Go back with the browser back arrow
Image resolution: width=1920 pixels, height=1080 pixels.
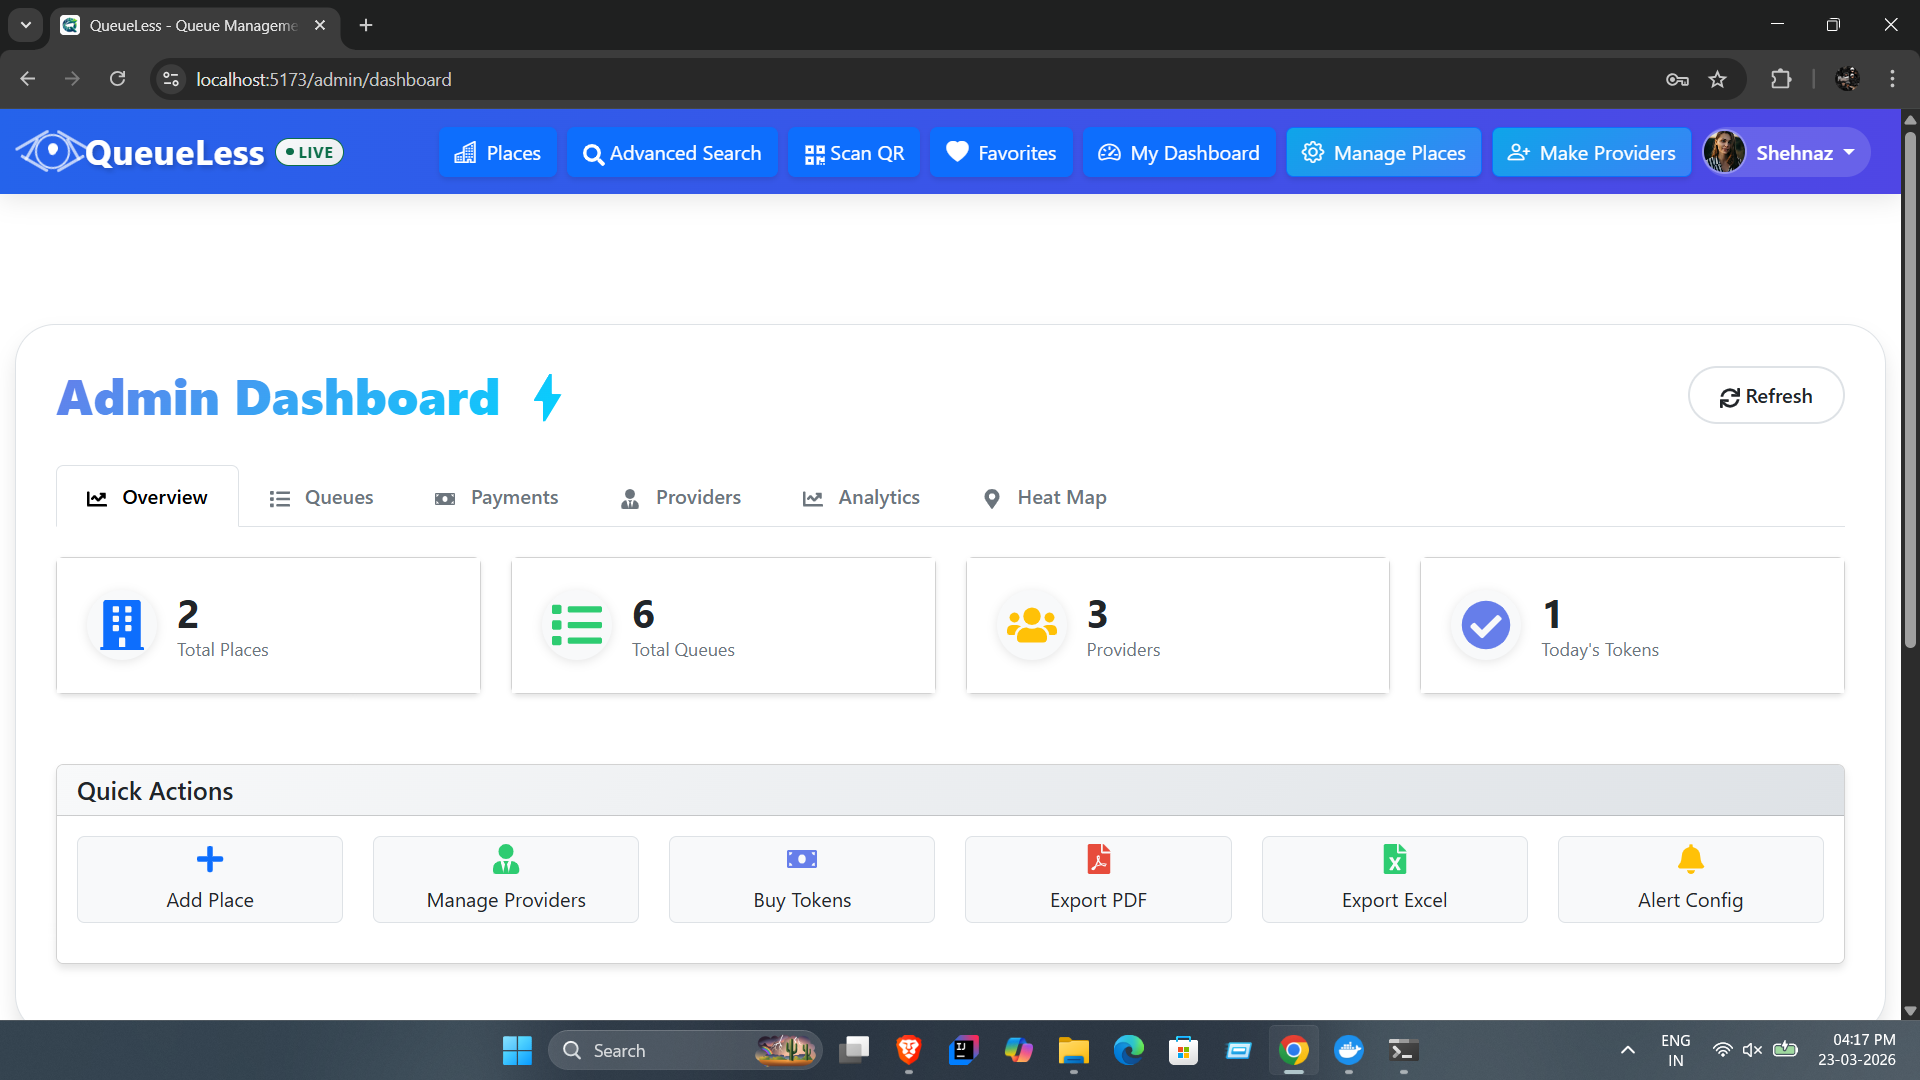[x=27, y=79]
